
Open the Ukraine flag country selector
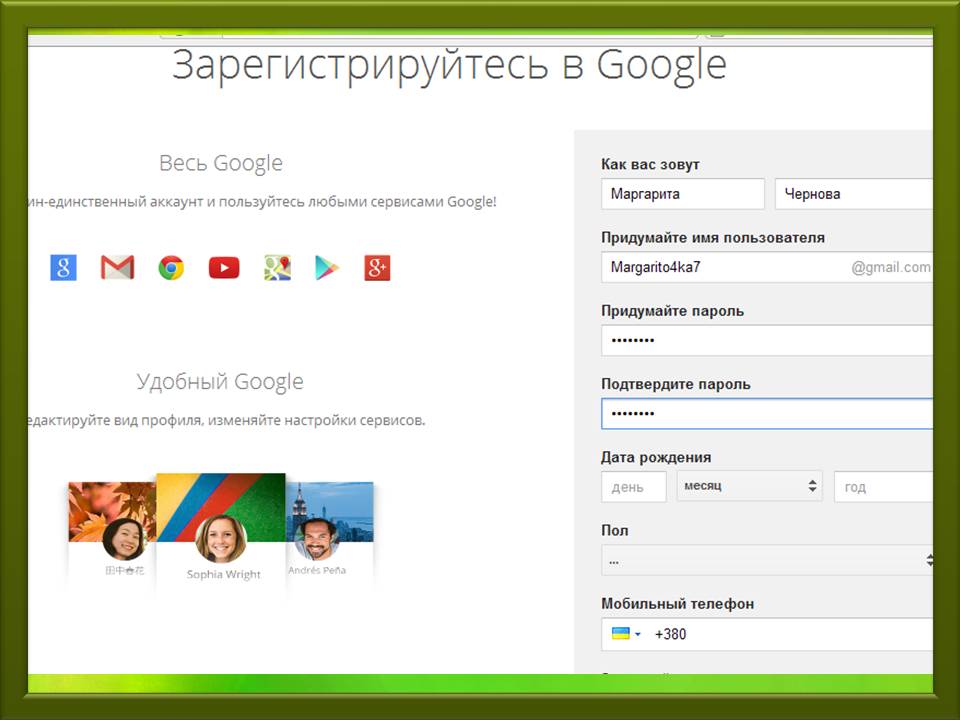(626, 634)
